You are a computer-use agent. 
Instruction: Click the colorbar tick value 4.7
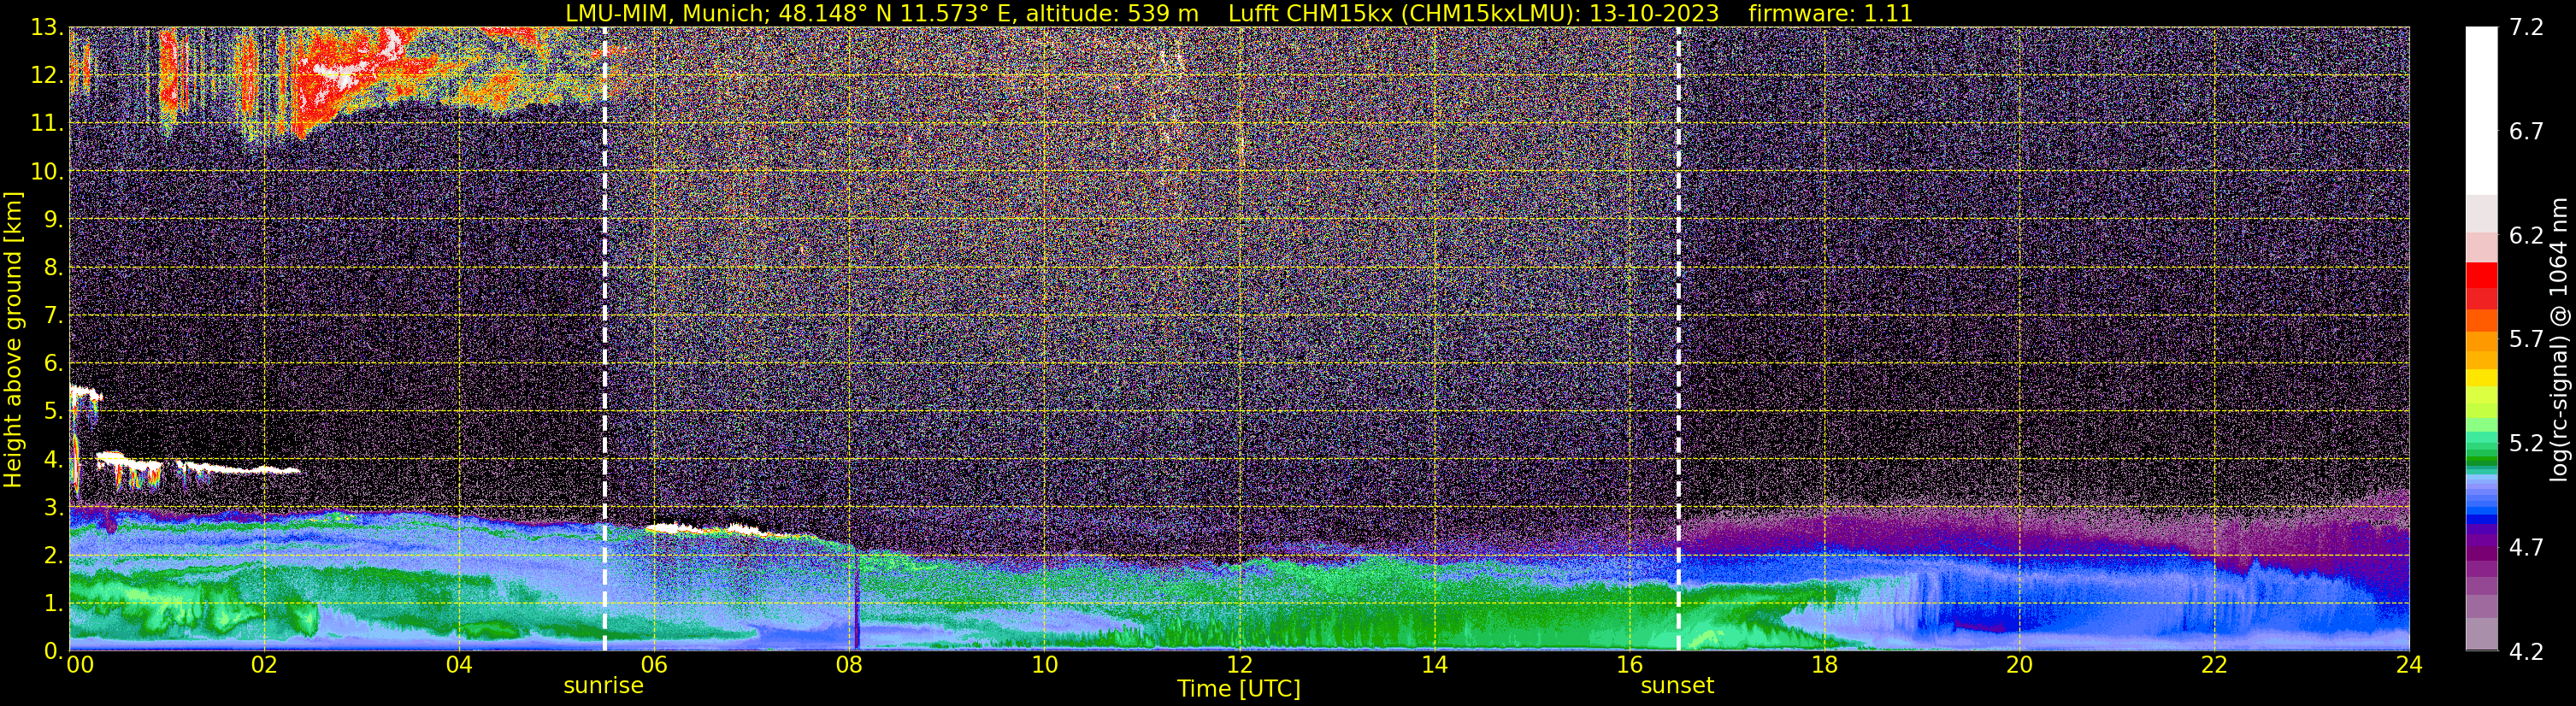click(x=2526, y=547)
